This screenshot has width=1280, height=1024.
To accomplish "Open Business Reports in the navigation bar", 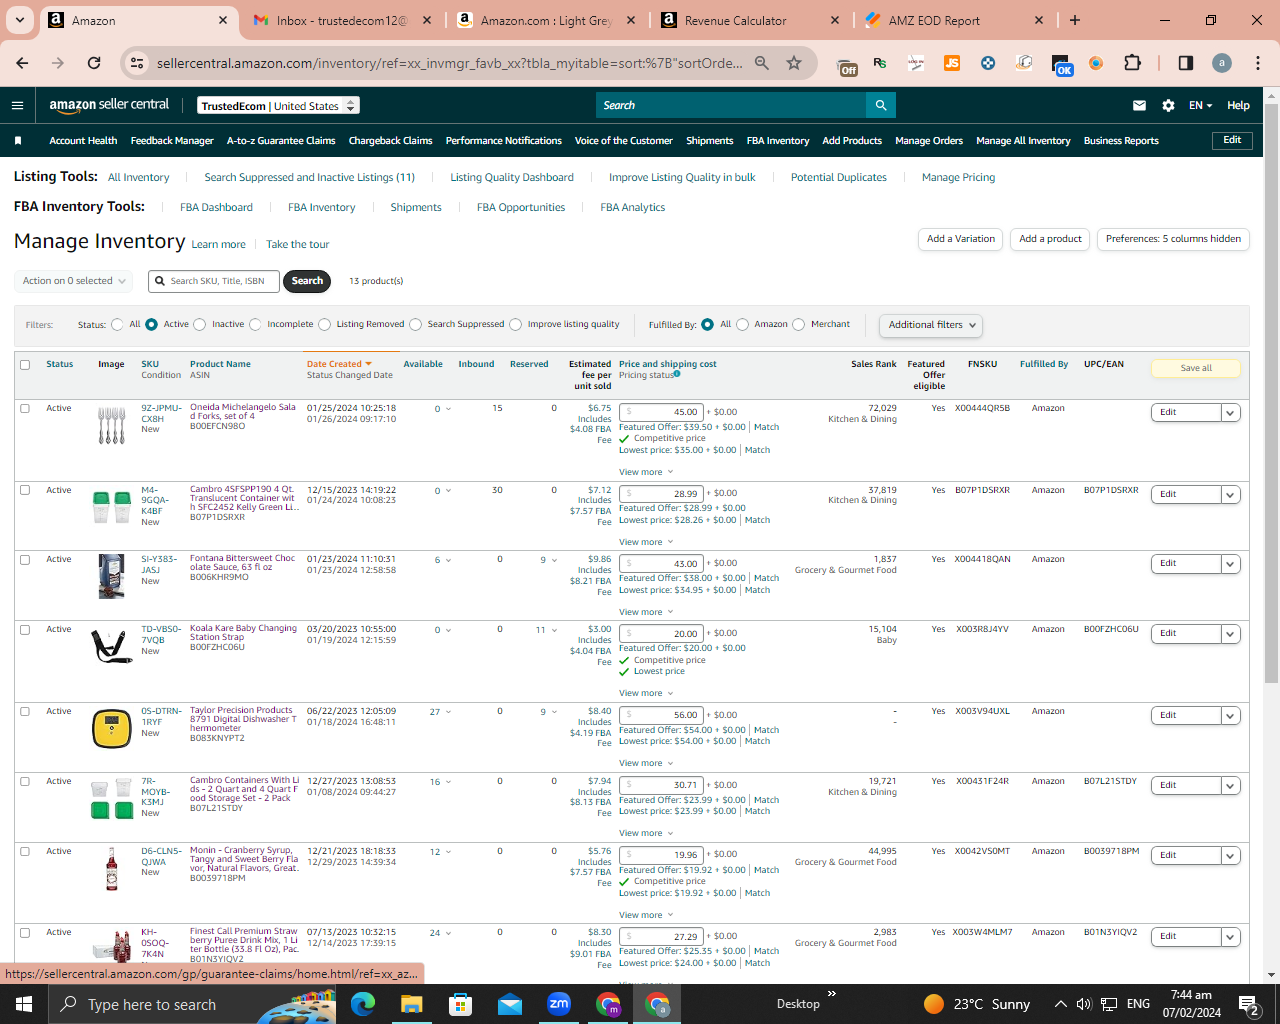I will 1121,141.
